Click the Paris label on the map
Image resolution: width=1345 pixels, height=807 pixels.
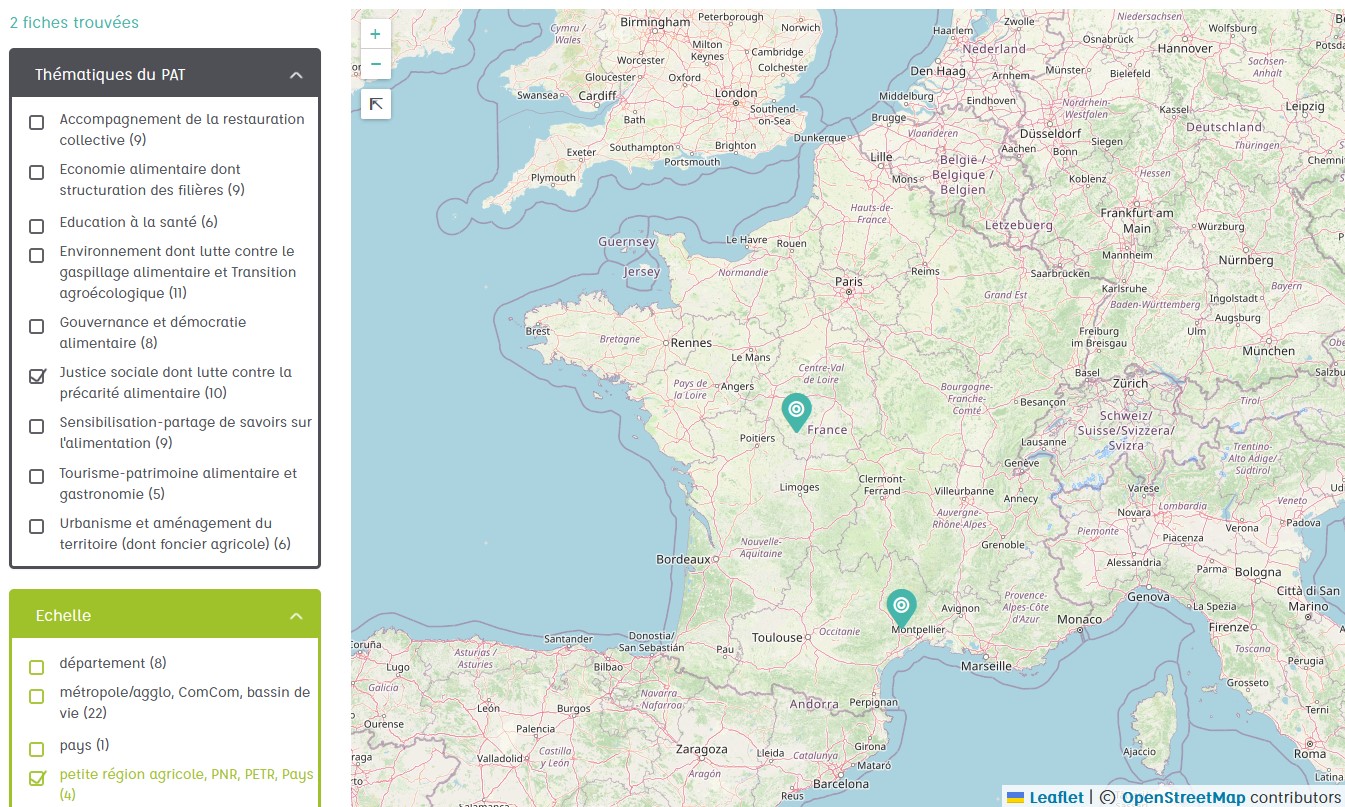click(x=848, y=282)
